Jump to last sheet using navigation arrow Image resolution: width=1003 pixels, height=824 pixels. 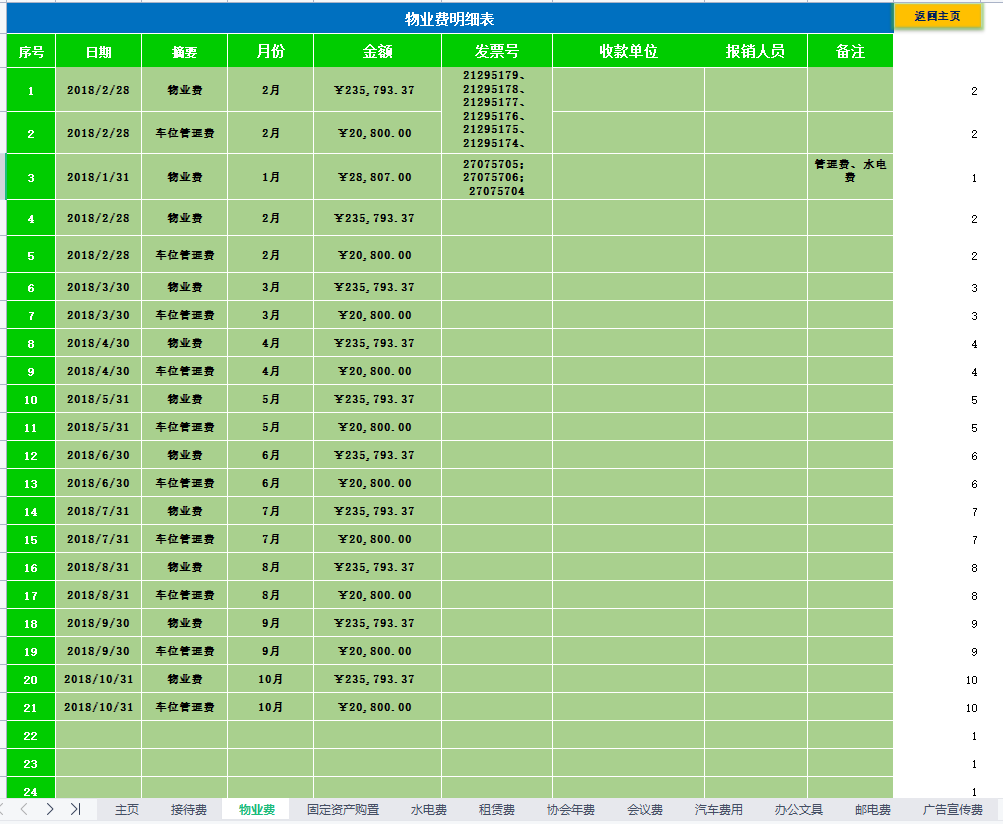coord(75,809)
